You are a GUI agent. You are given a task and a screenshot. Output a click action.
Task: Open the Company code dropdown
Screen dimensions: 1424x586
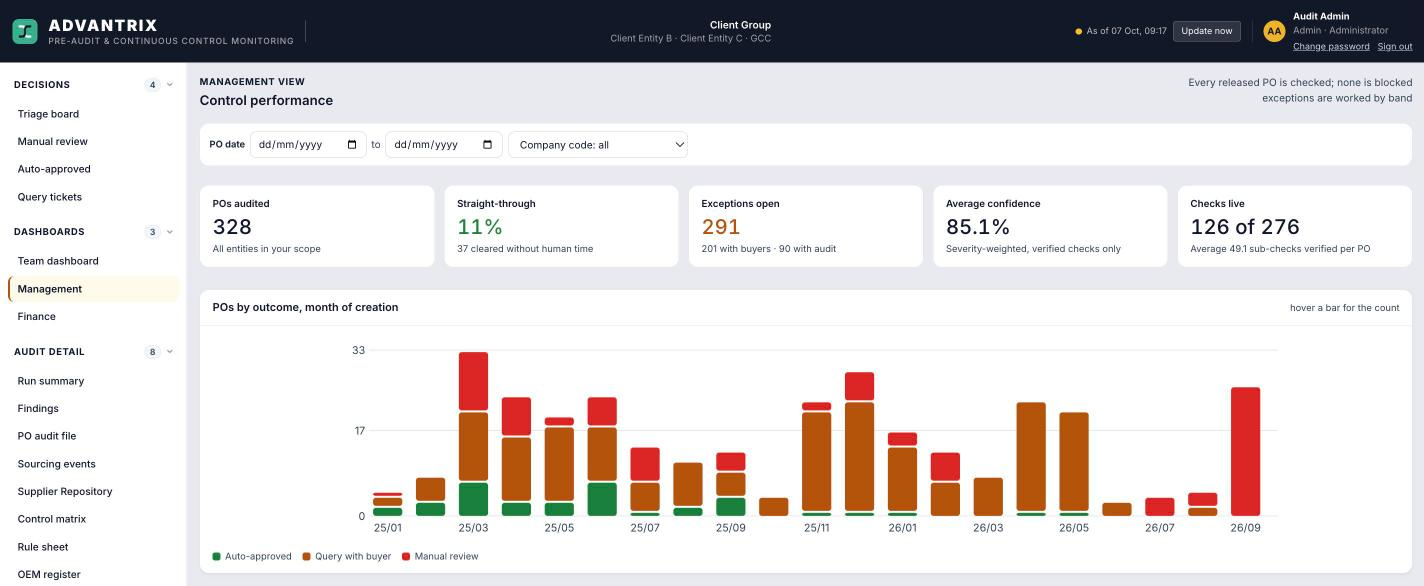598,145
